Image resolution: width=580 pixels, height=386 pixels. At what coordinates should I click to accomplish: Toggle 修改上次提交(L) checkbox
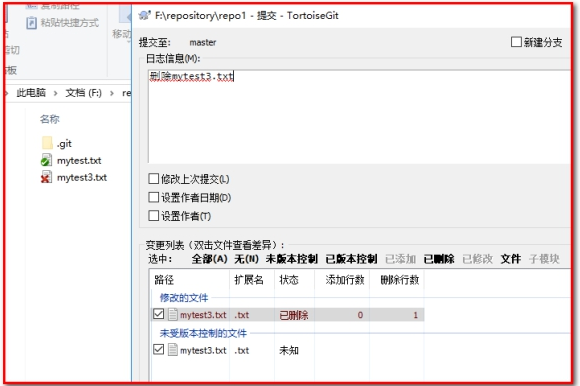(x=153, y=179)
